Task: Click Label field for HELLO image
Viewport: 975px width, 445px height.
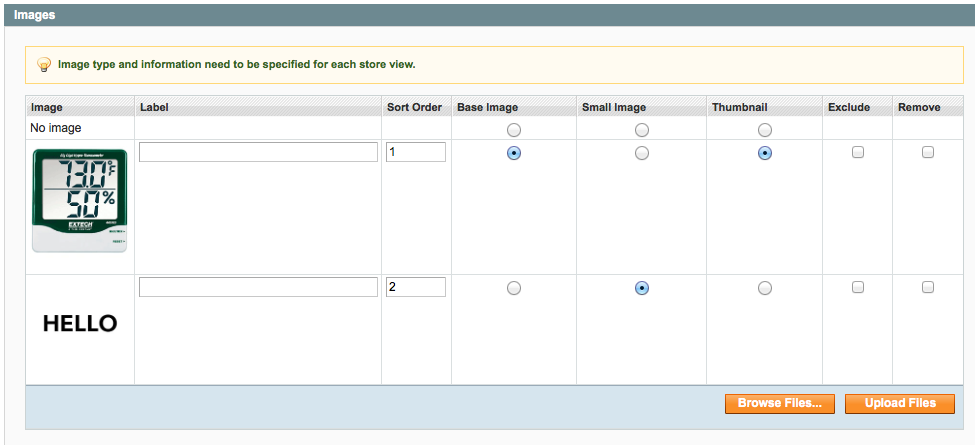Action: point(258,287)
